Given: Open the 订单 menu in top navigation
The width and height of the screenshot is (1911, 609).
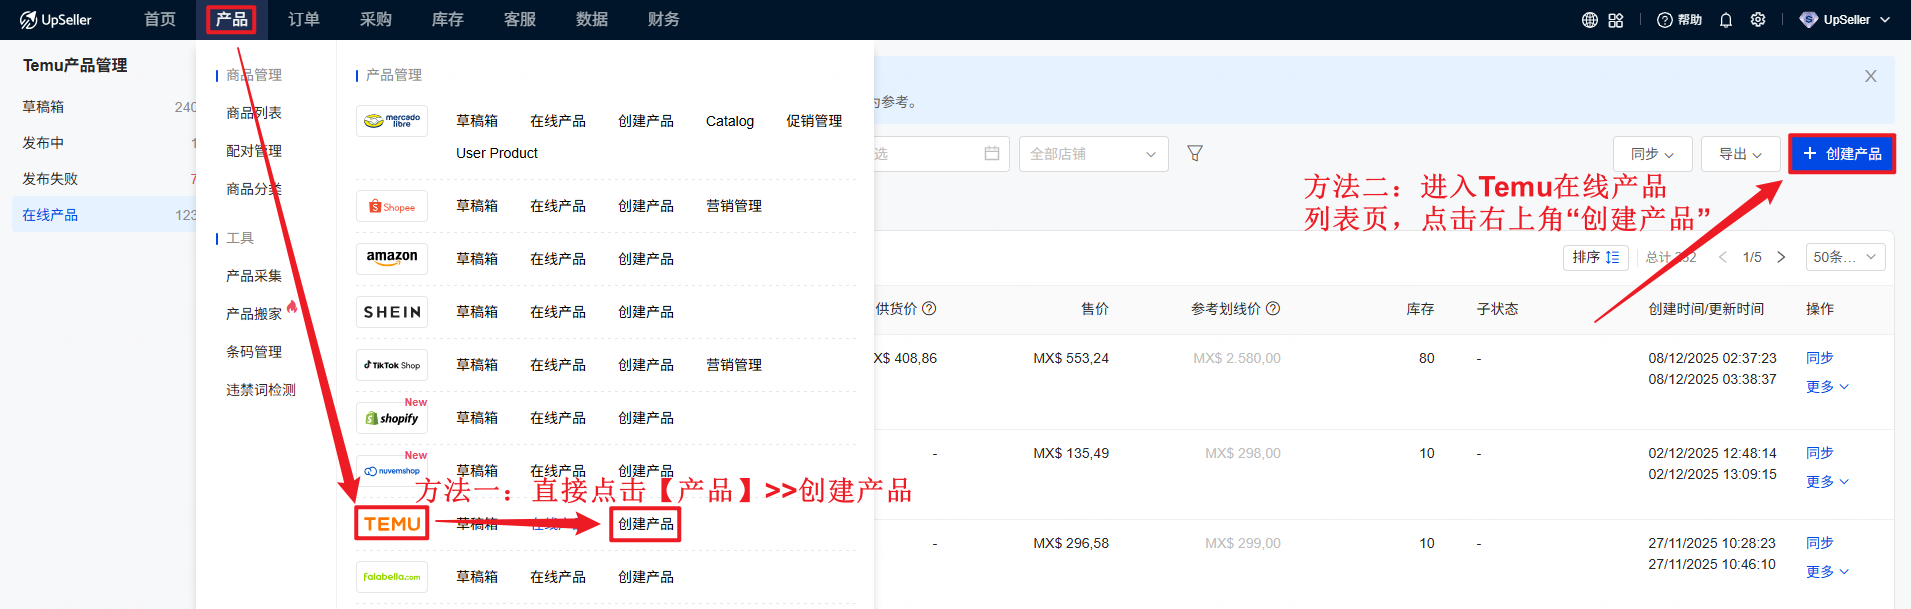Looking at the screenshot, I should (304, 20).
